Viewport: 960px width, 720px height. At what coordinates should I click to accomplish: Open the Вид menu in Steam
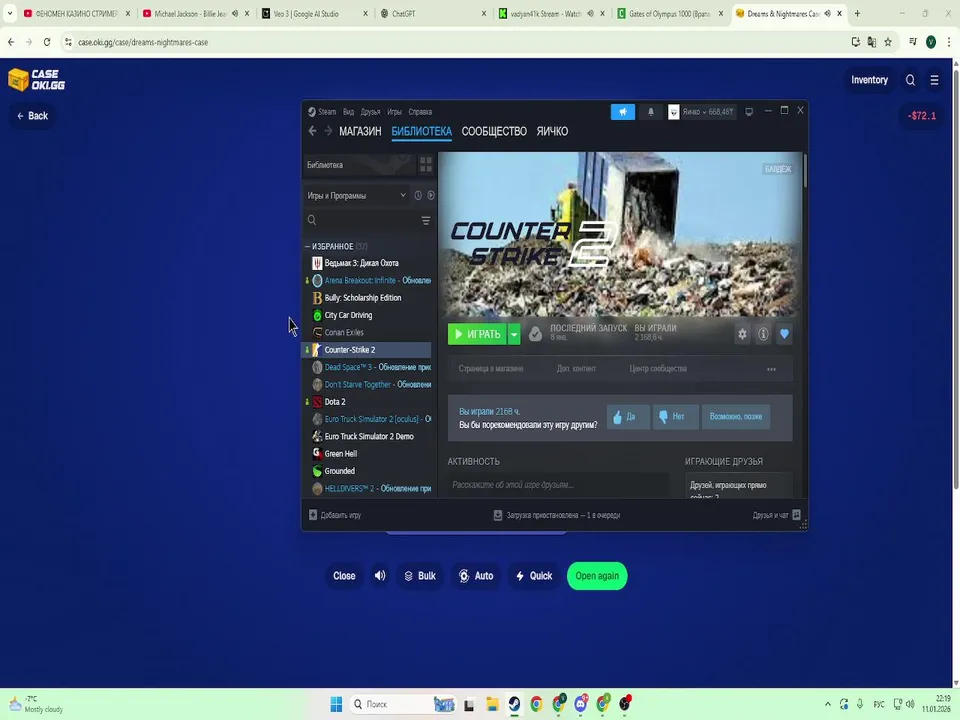click(x=348, y=112)
